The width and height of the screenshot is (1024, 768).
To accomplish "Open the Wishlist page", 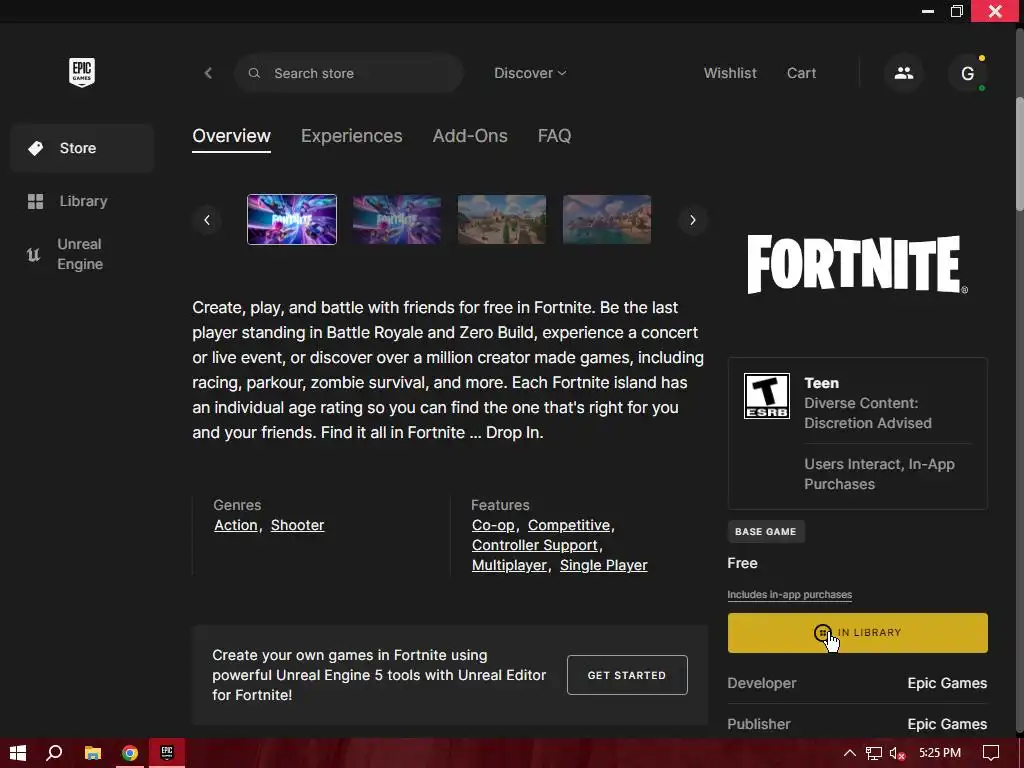I will pos(729,73).
